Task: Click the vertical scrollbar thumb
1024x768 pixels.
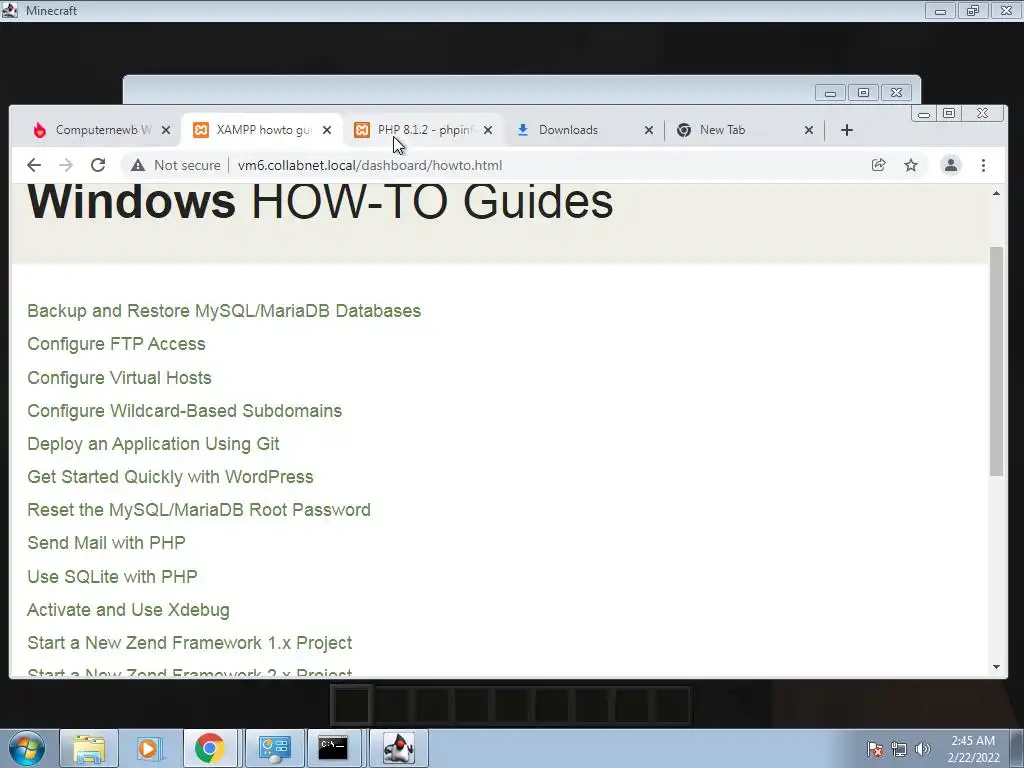Action: (996, 361)
